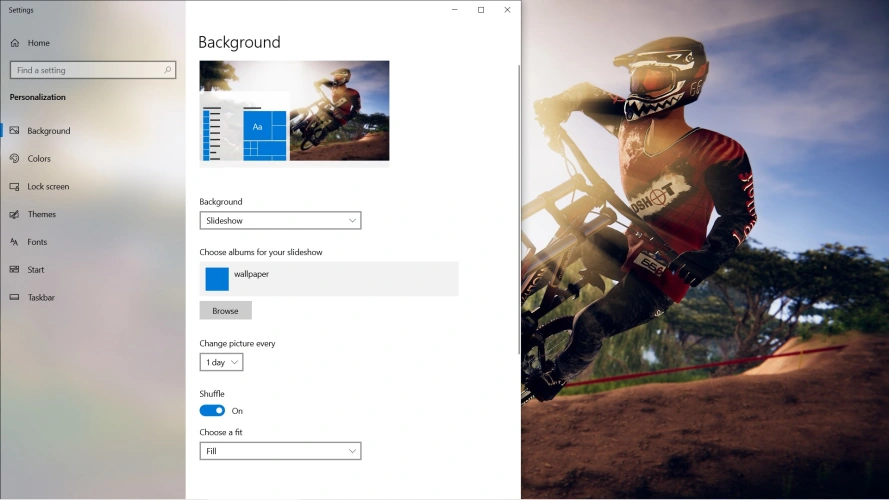The image size is (889, 500).
Task: Click the Home icon in sidebar
Action: pyautogui.click(x=15, y=43)
